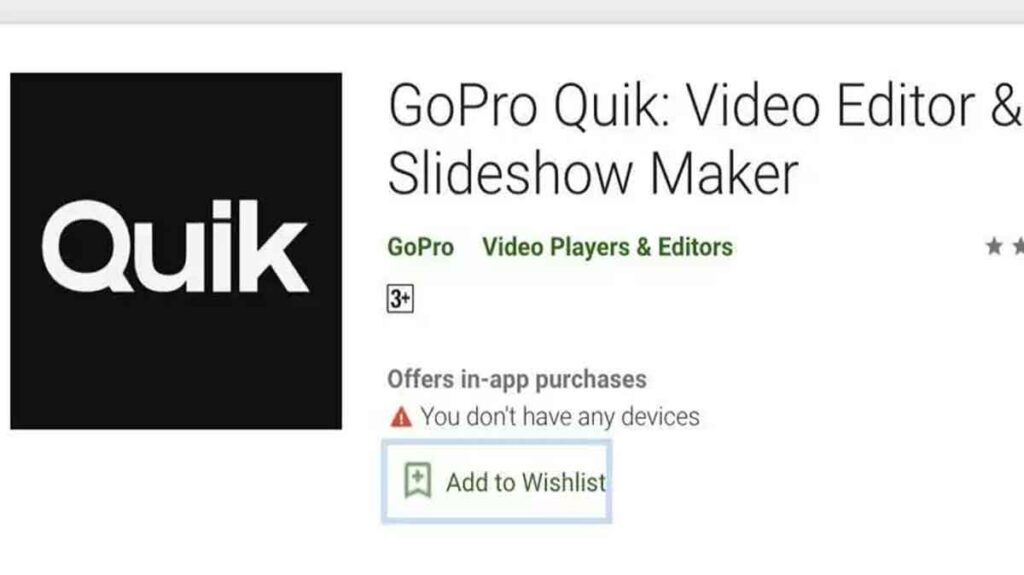Click the red warning triangle icon
Viewport: 1024px width, 575px height.
pyautogui.click(x=401, y=417)
